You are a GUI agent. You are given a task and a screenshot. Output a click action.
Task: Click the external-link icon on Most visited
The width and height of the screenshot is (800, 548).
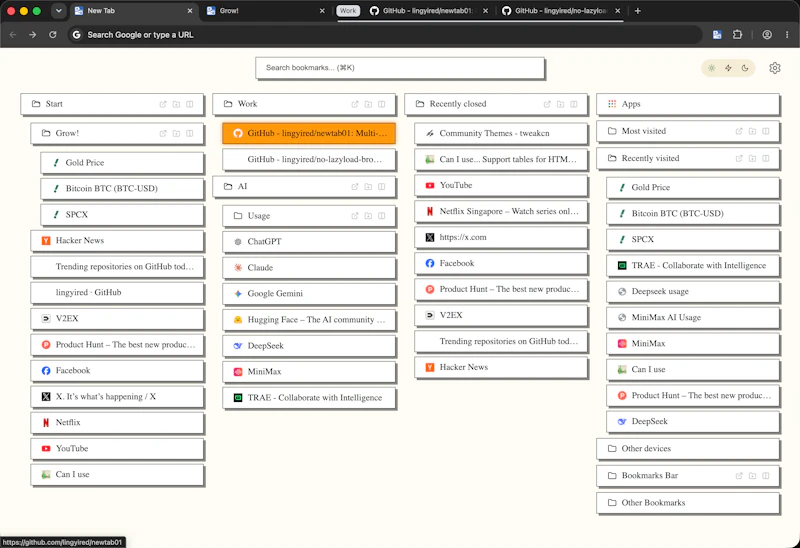pyautogui.click(x=739, y=131)
